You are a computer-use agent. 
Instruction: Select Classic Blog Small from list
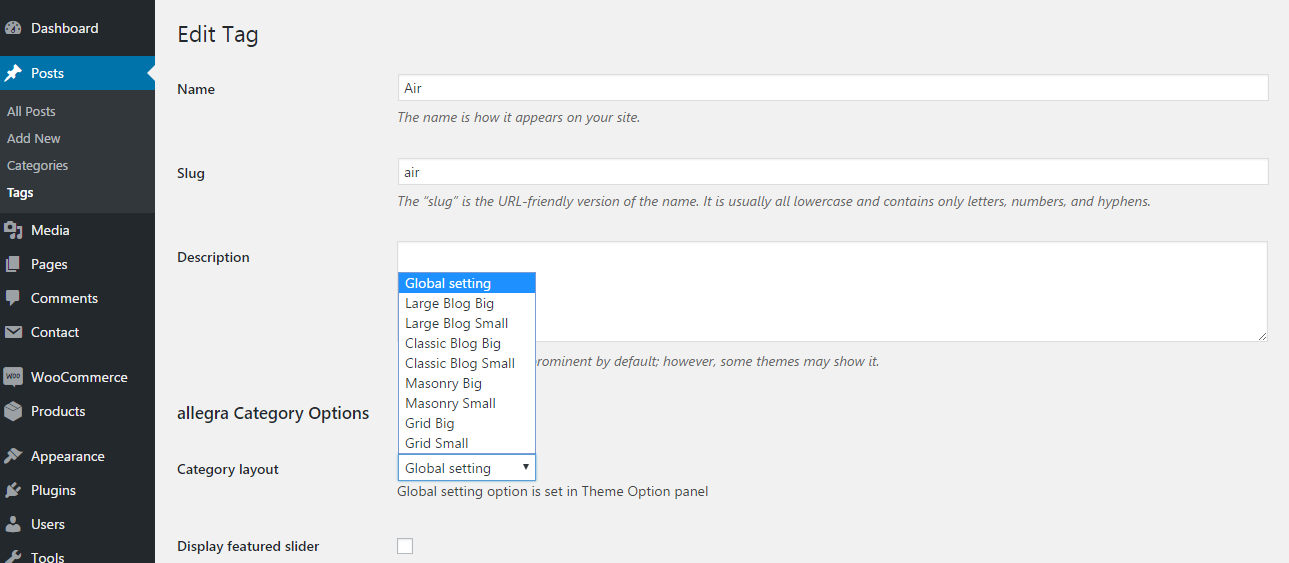(459, 363)
